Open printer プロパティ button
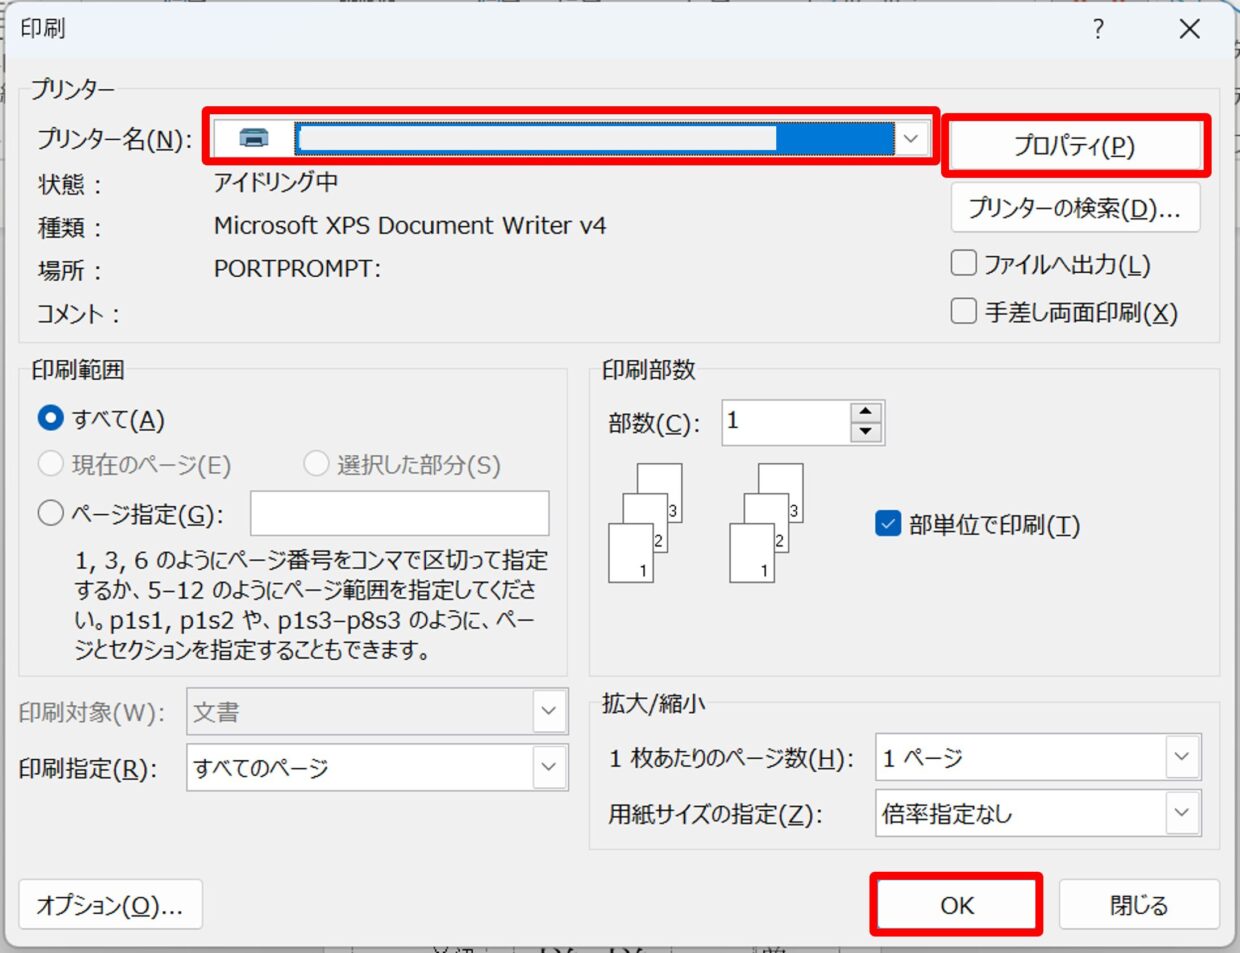This screenshot has height=953, width=1240. 1074,146
